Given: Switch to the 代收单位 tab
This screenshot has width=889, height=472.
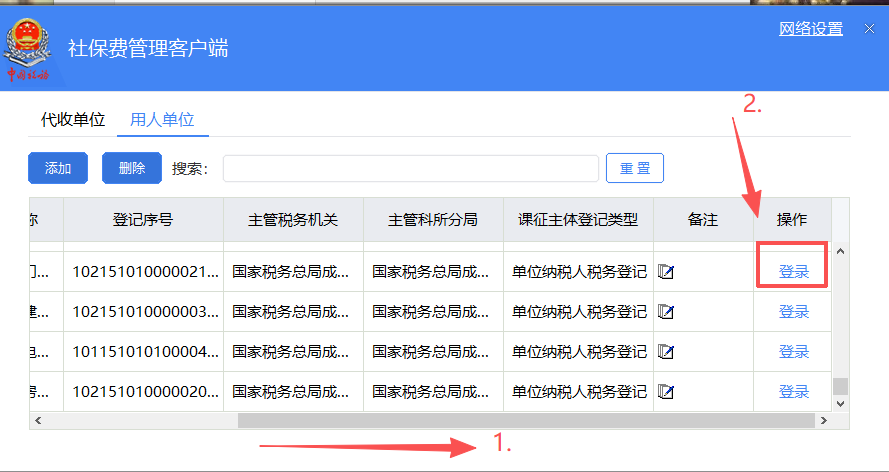Looking at the screenshot, I should click(x=72, y=120).
